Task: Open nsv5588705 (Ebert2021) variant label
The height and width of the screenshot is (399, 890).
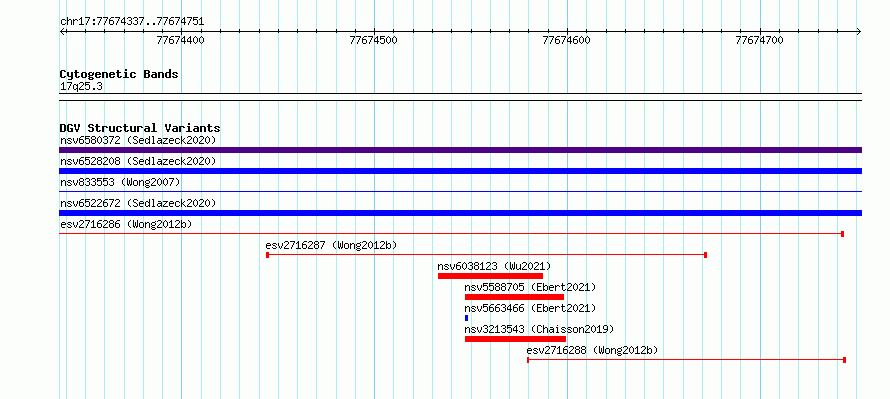Action: 531,287
